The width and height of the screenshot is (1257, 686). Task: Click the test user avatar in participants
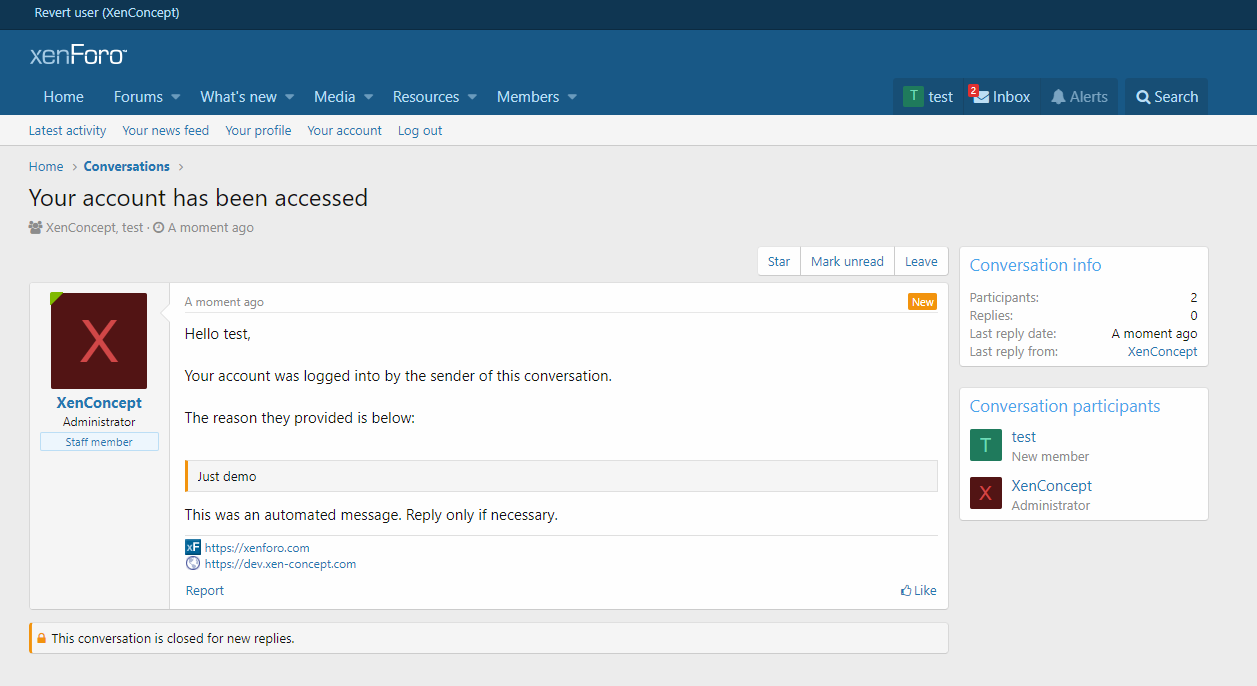pos(985,446)
